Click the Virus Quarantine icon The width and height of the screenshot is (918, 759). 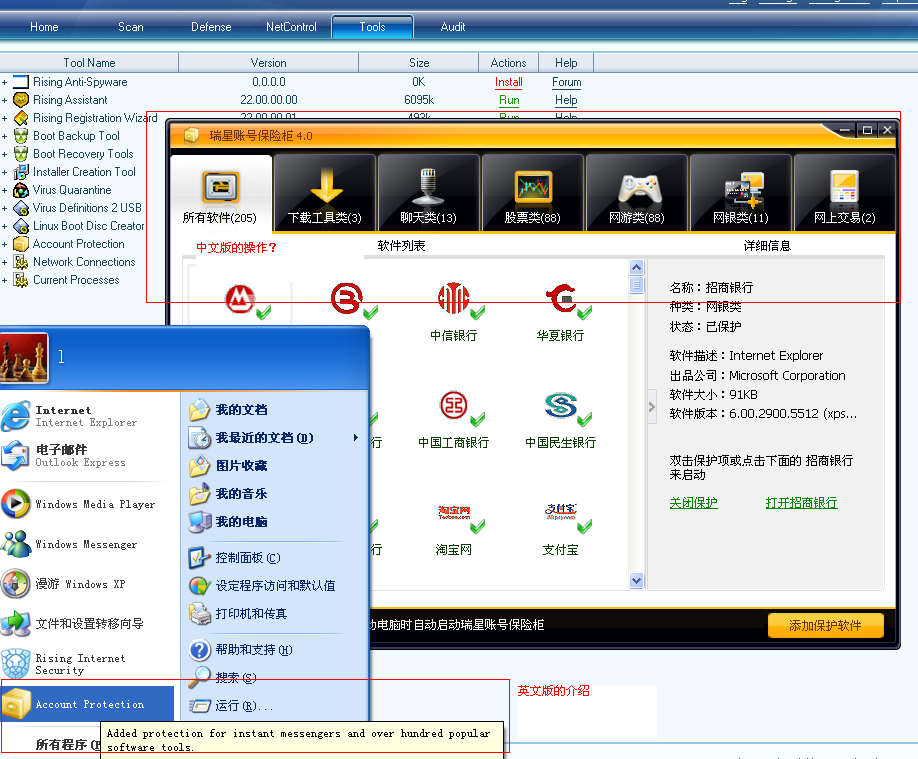20,190
